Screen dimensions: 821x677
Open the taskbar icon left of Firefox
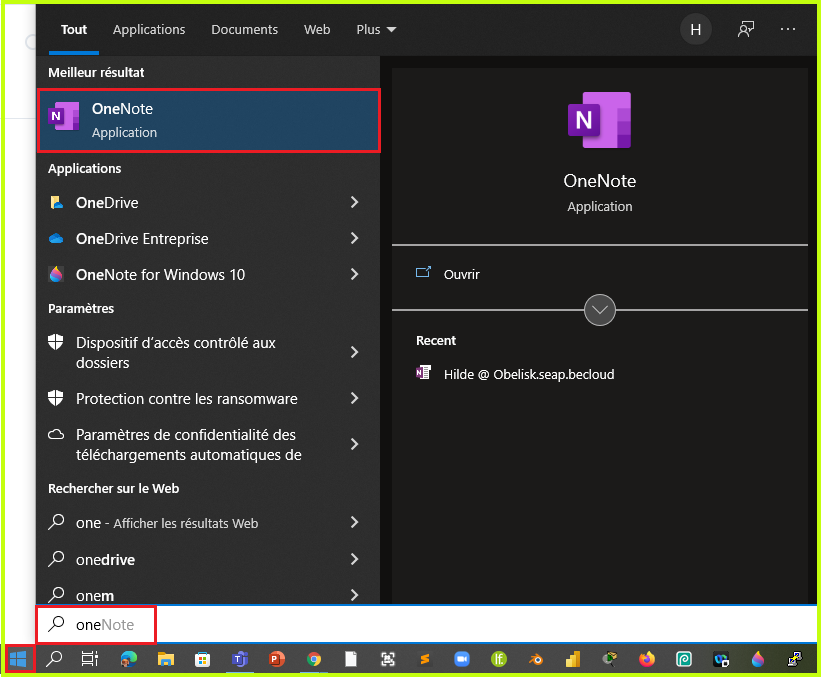pyautogui.click(x=609, y=659)
